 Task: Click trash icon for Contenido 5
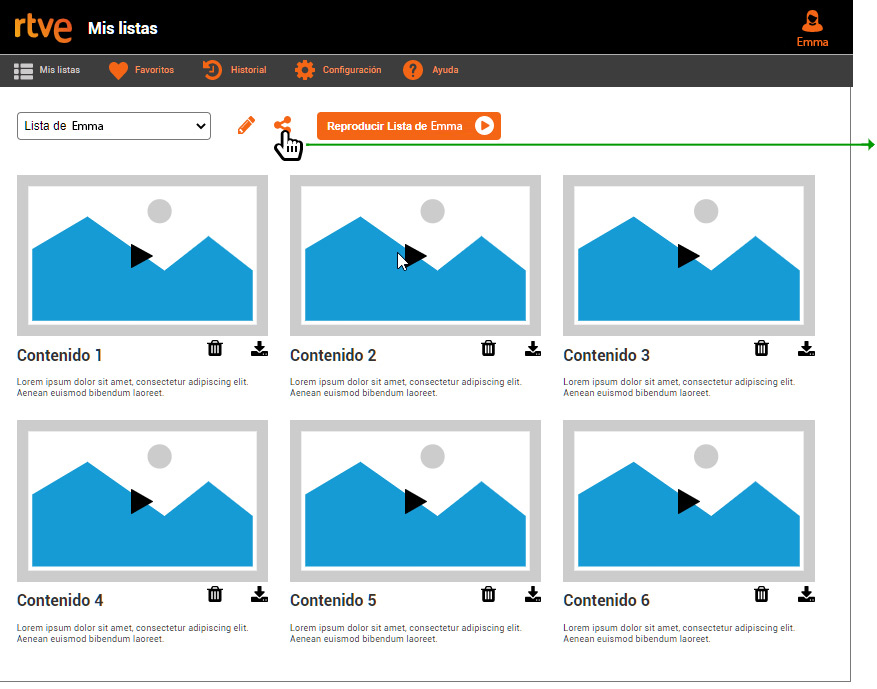click(488, 594)
